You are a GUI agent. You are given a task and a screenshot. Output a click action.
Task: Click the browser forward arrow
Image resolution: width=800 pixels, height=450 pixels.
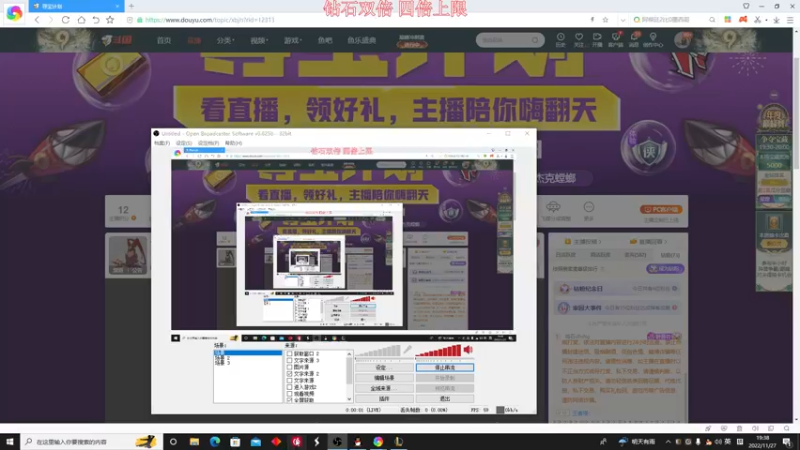51,20
